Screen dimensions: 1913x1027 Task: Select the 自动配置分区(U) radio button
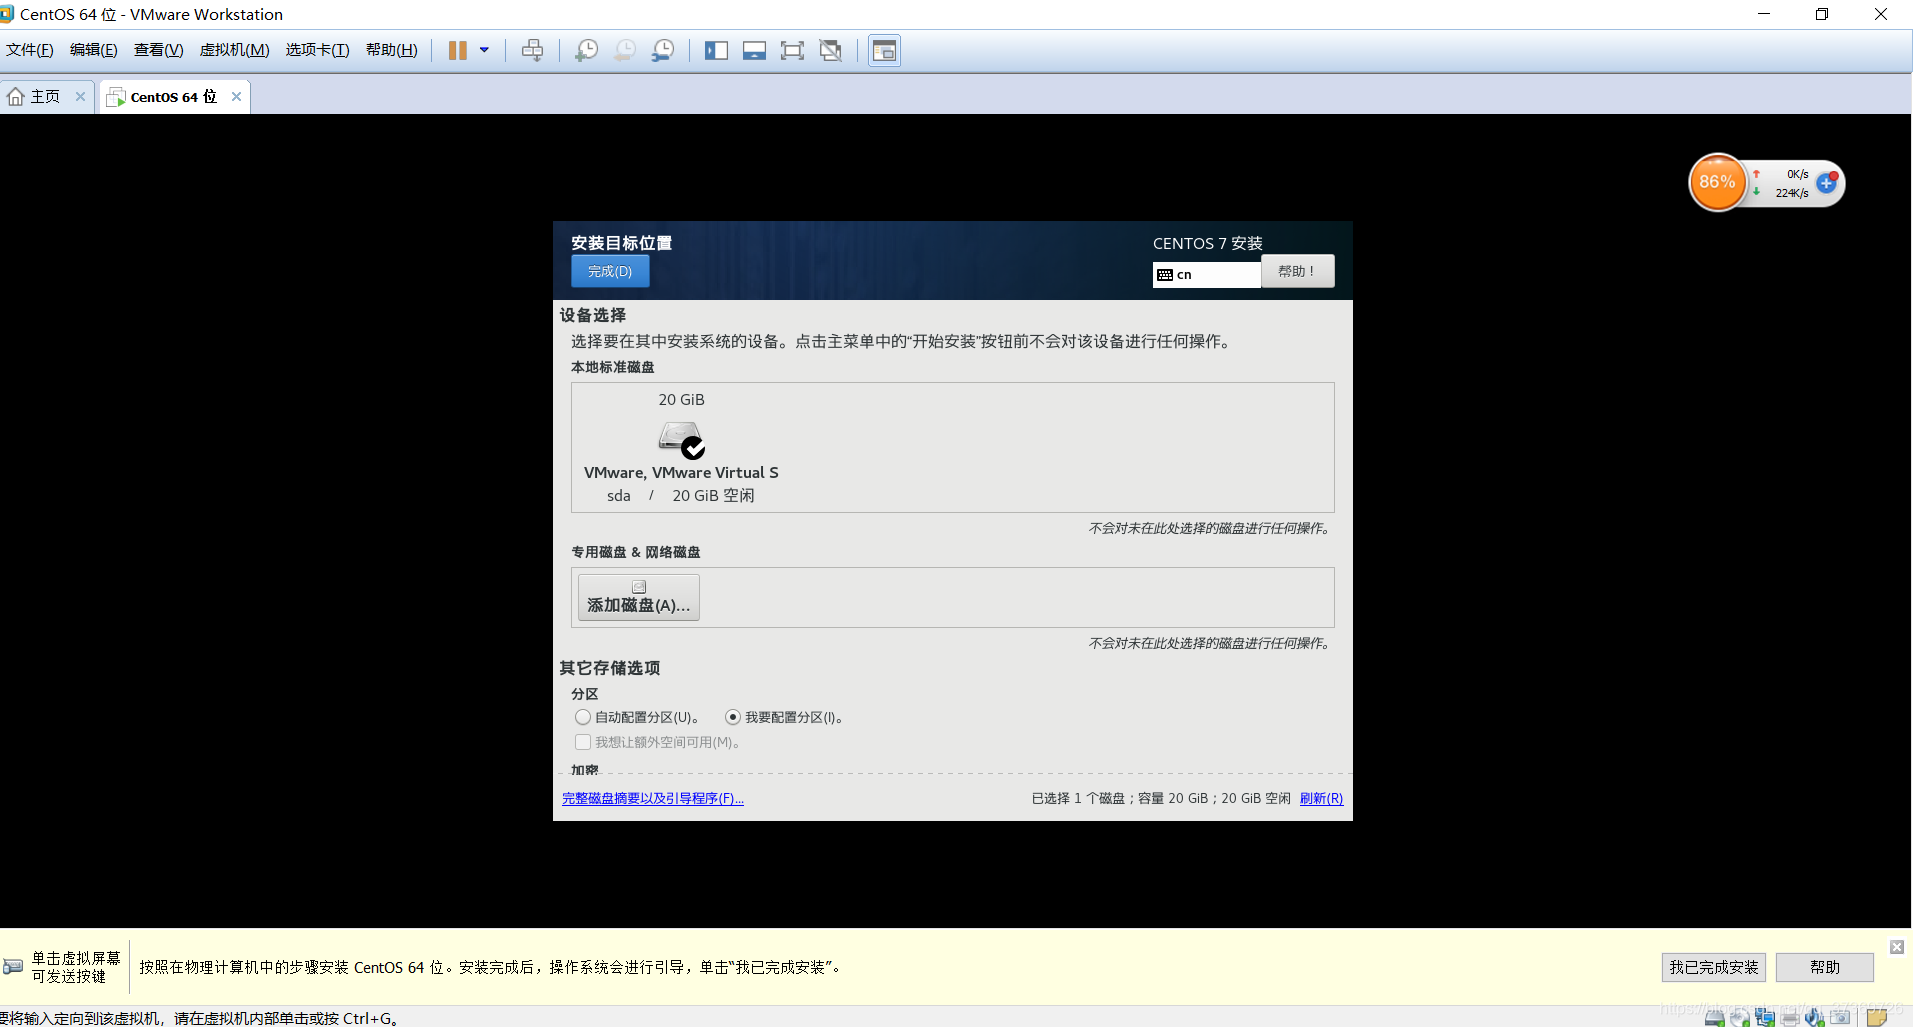(x=583, y=717)
